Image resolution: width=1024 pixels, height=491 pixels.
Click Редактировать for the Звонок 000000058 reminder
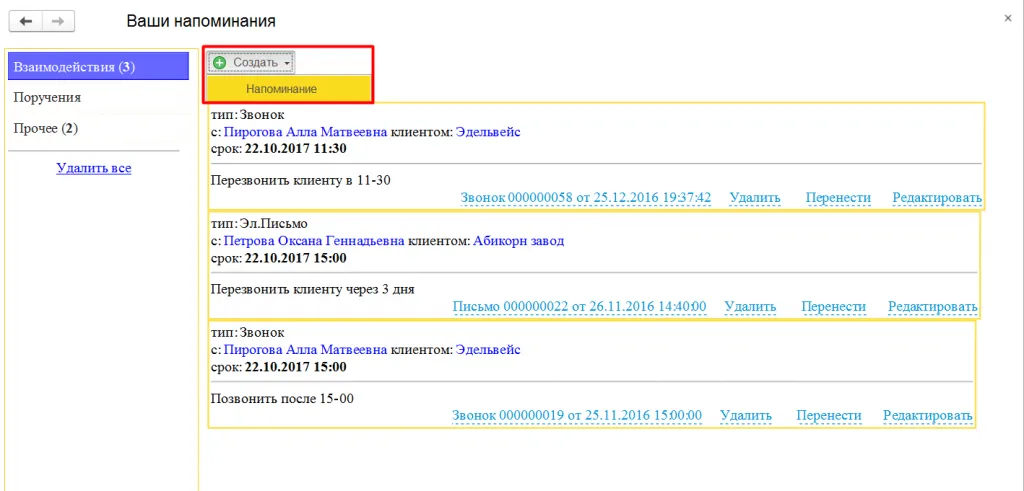pyautogui.click(x=936, y=197)
